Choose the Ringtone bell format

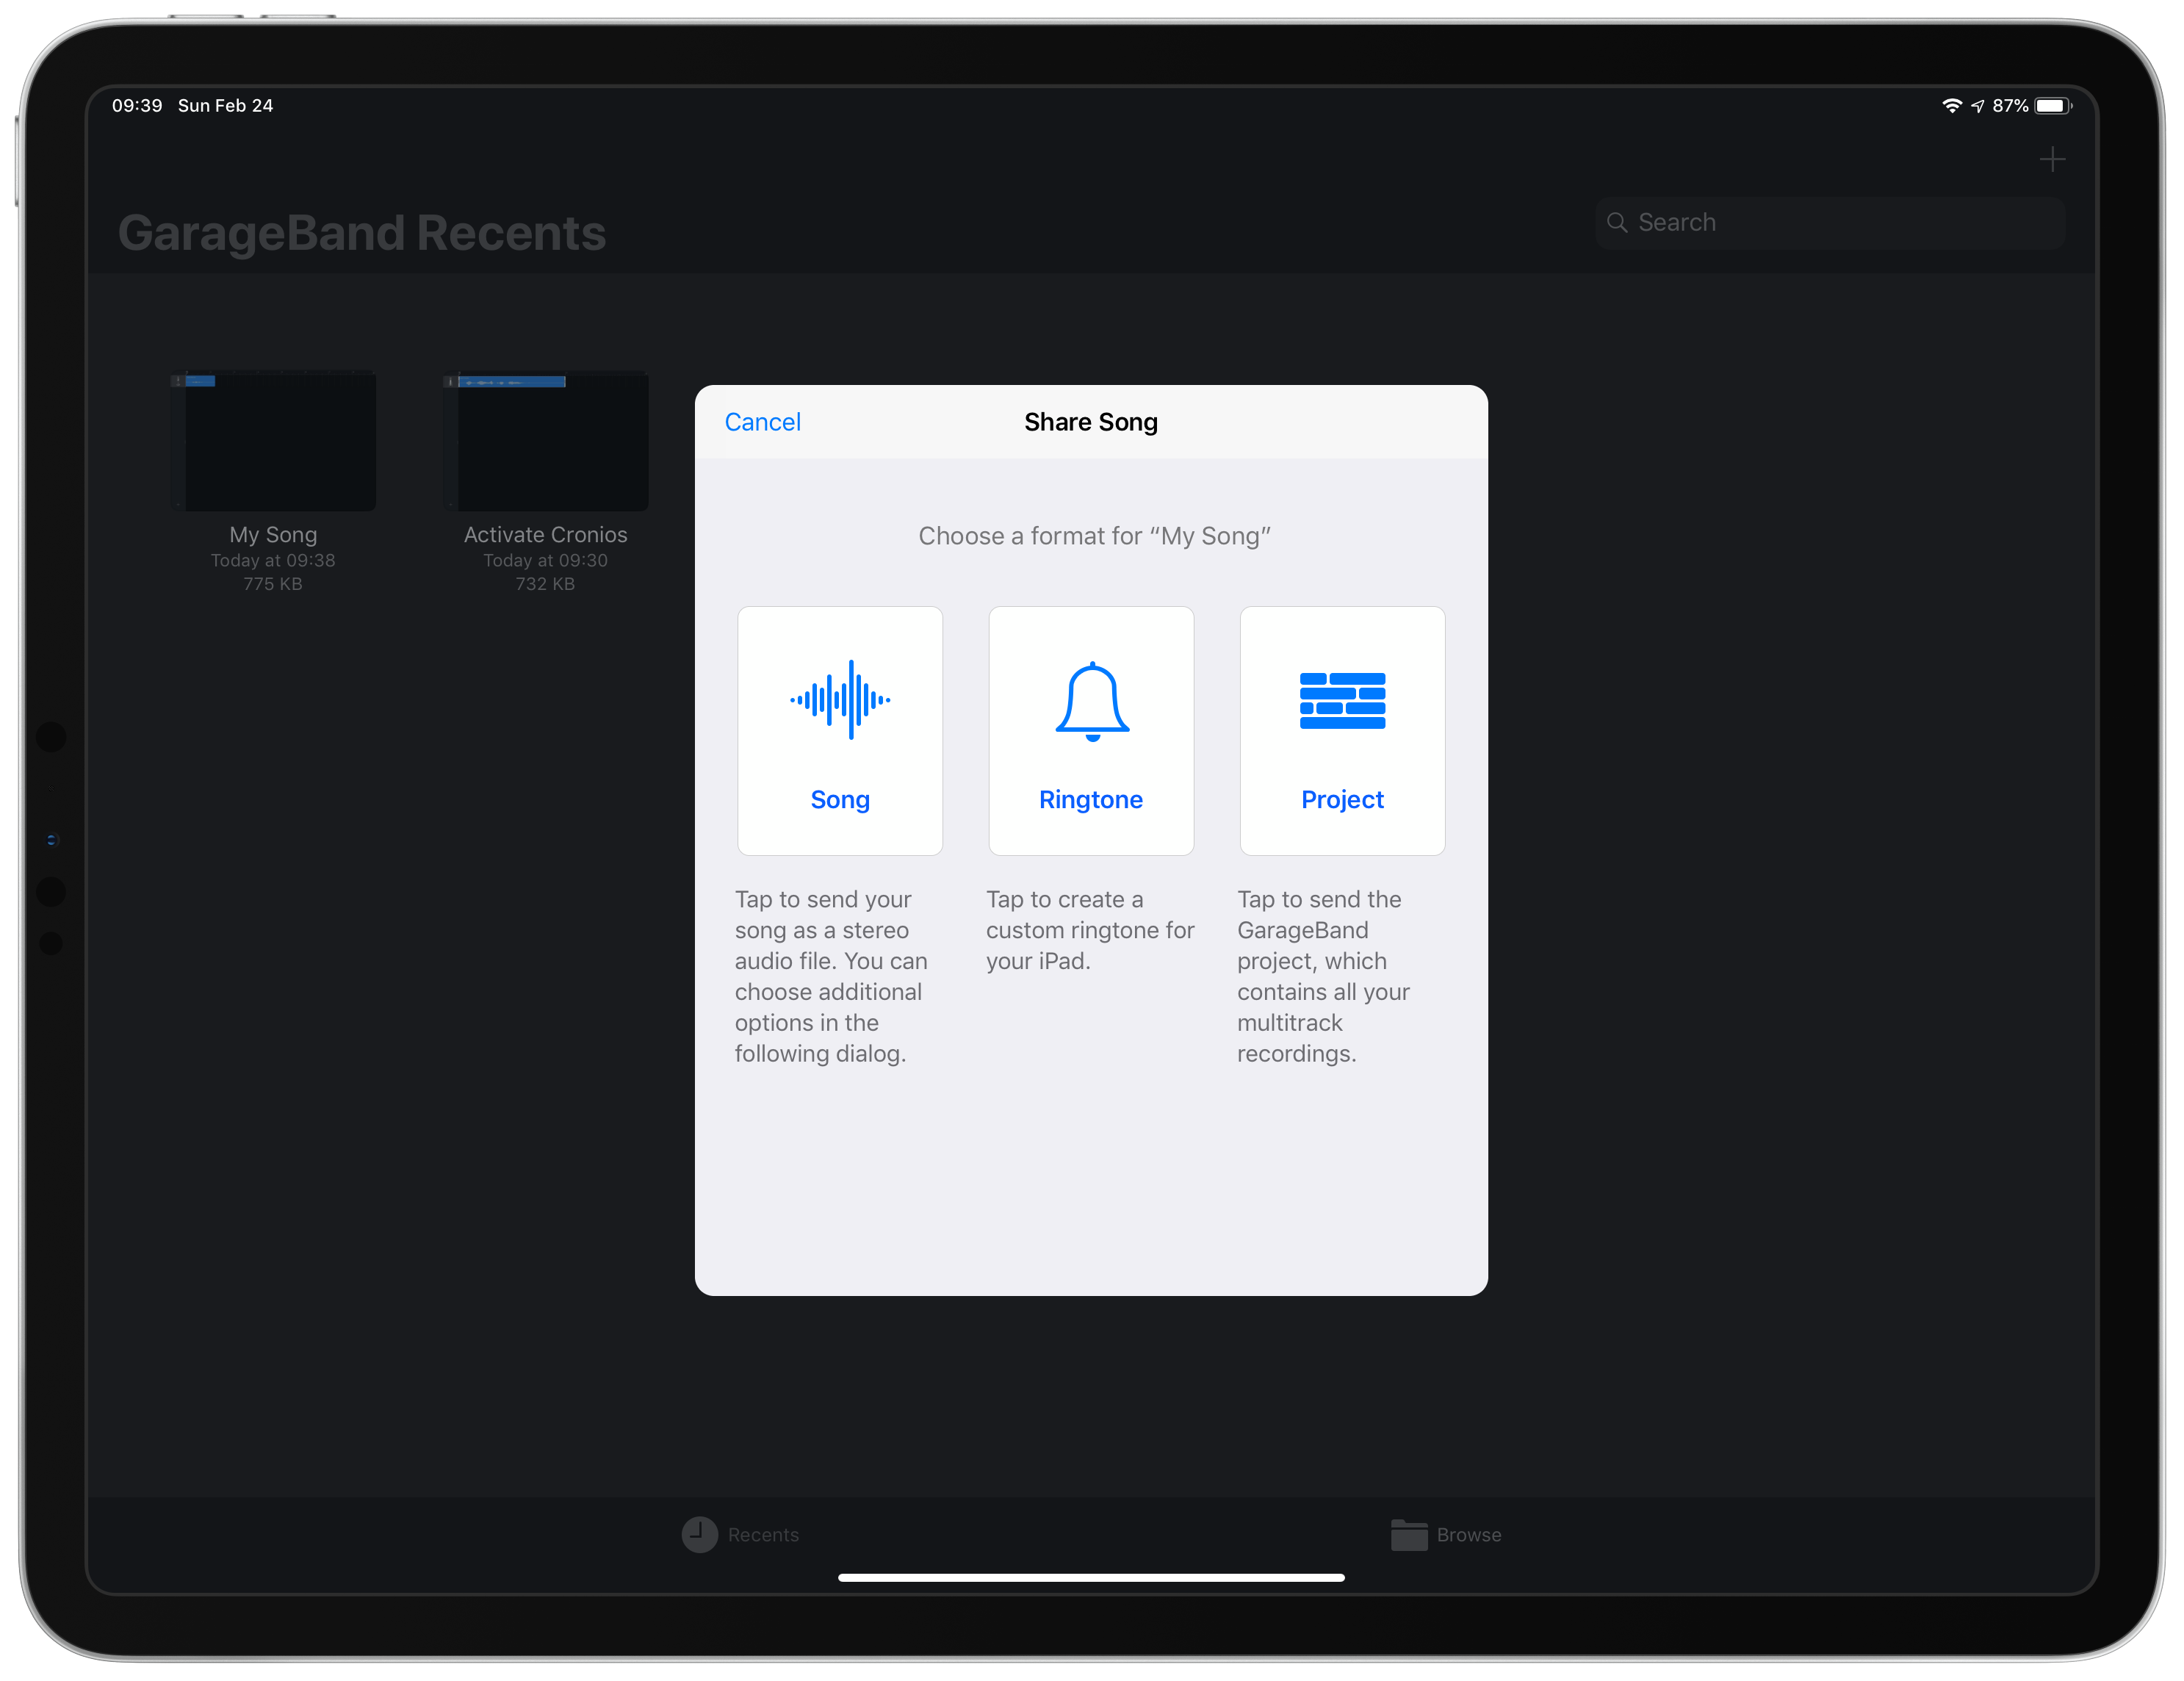1091,730
